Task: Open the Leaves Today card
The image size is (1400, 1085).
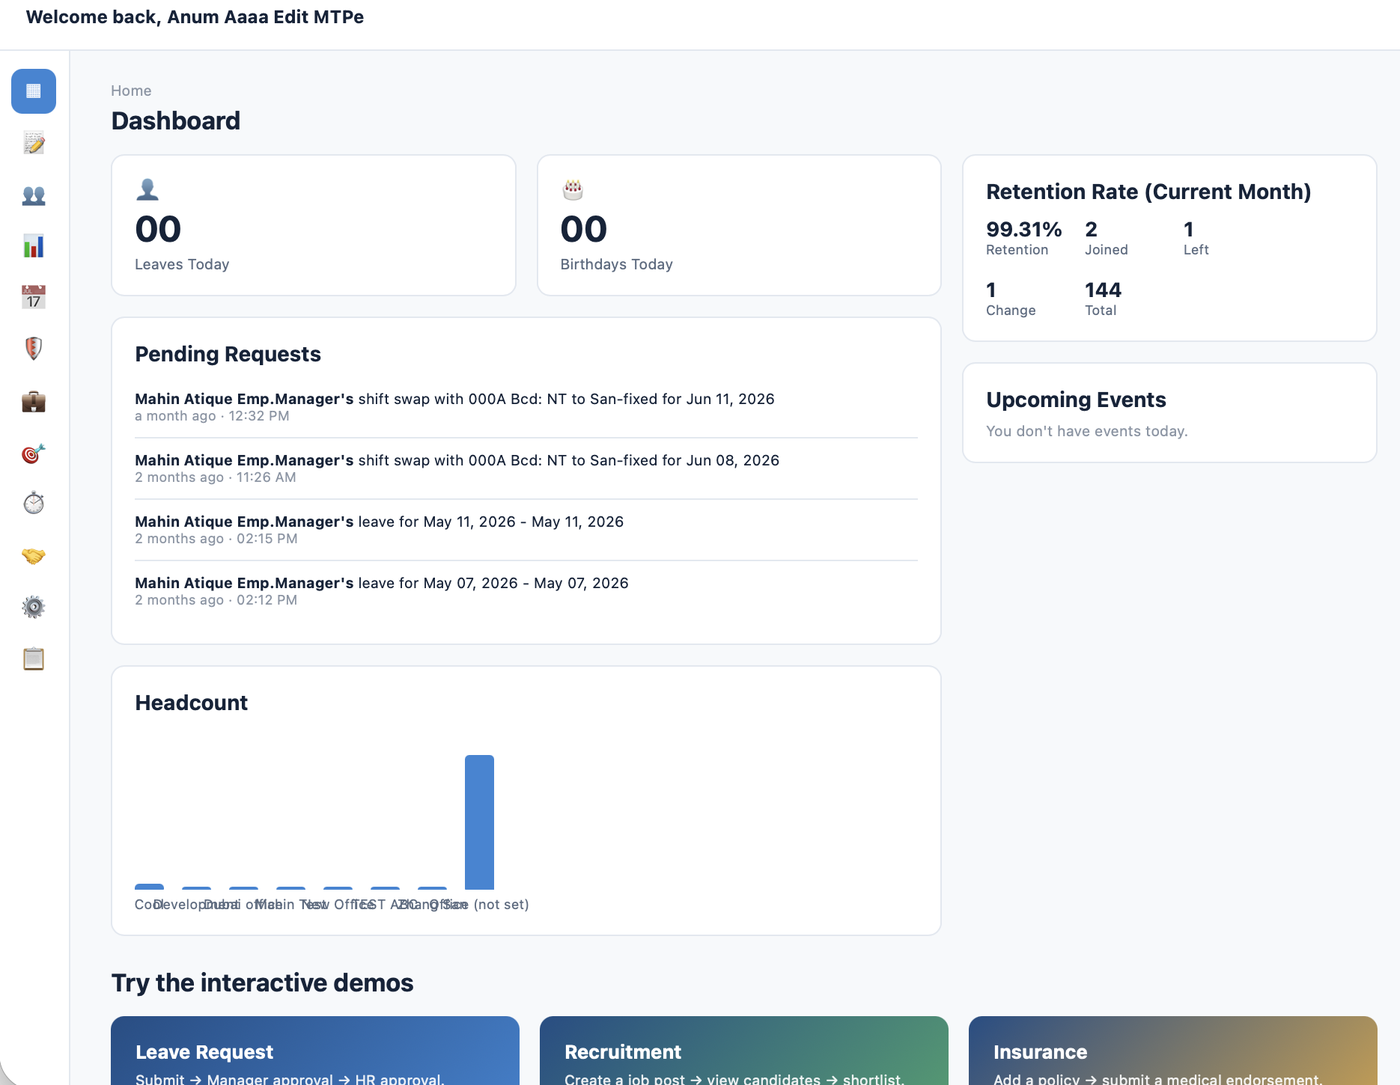Action: pyautogui.click(x=313, y=225)
